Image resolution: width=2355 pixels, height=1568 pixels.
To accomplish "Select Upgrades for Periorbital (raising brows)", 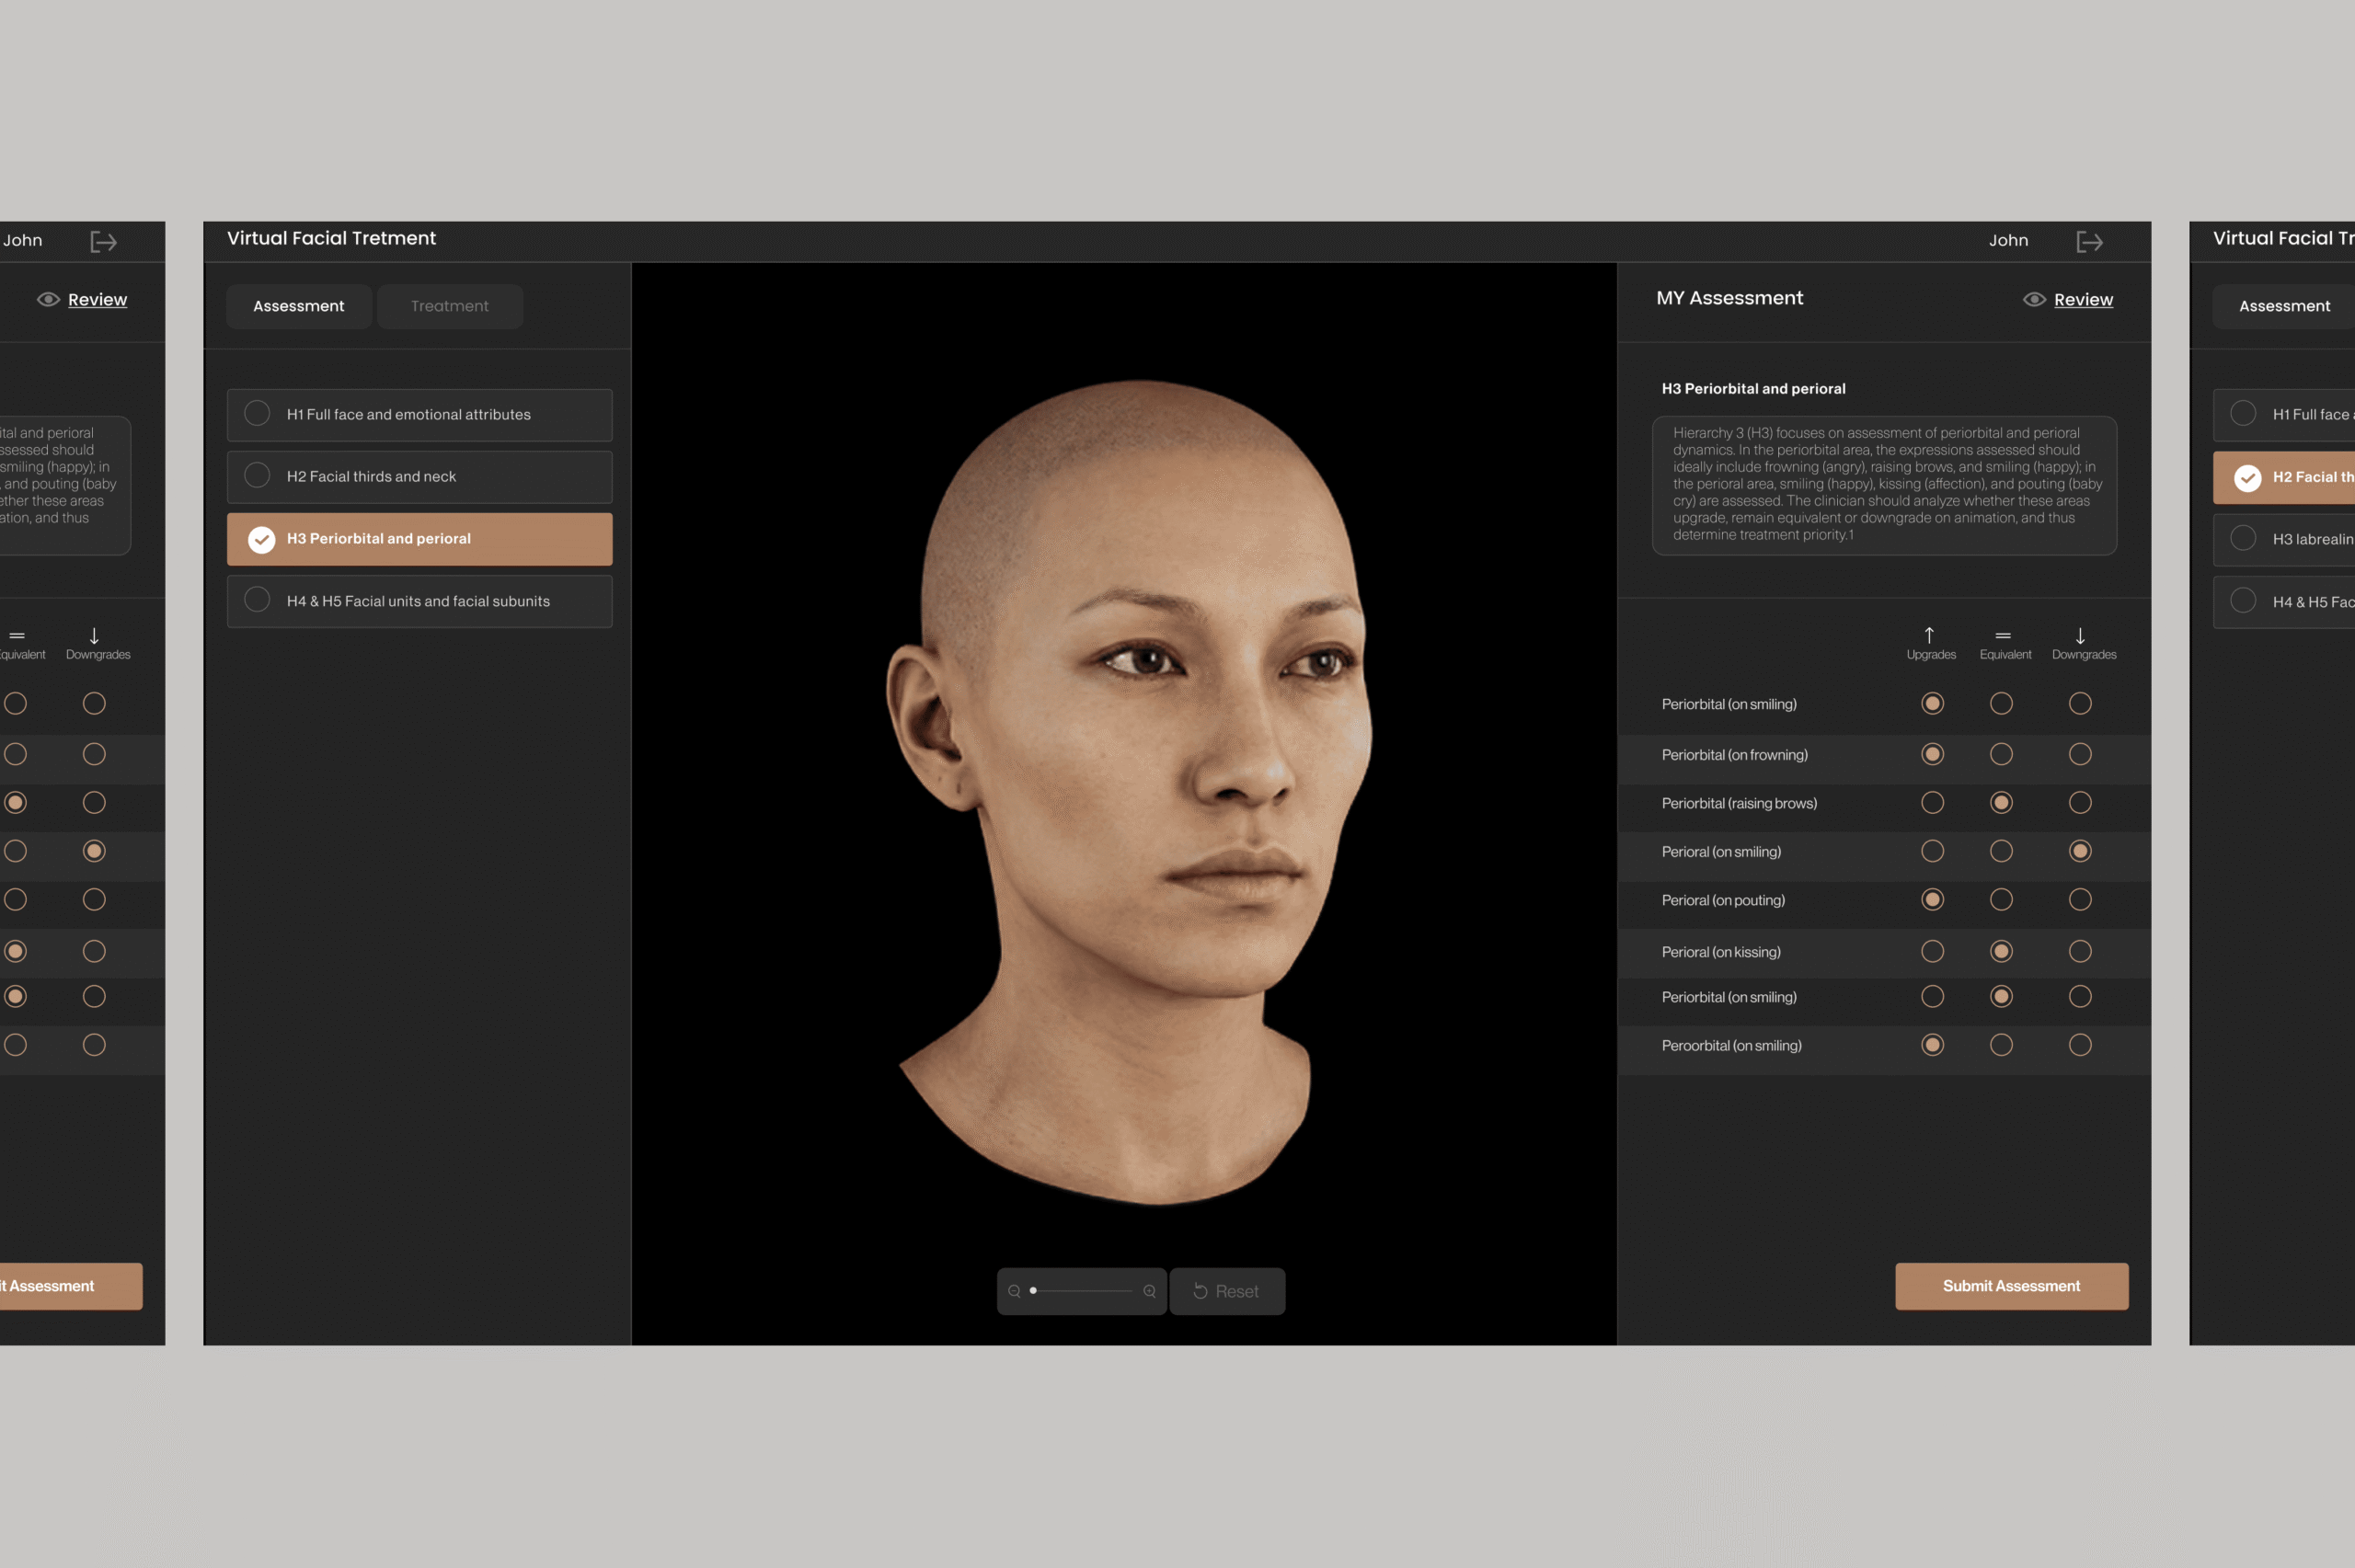I will click(x=1932, y=803).
